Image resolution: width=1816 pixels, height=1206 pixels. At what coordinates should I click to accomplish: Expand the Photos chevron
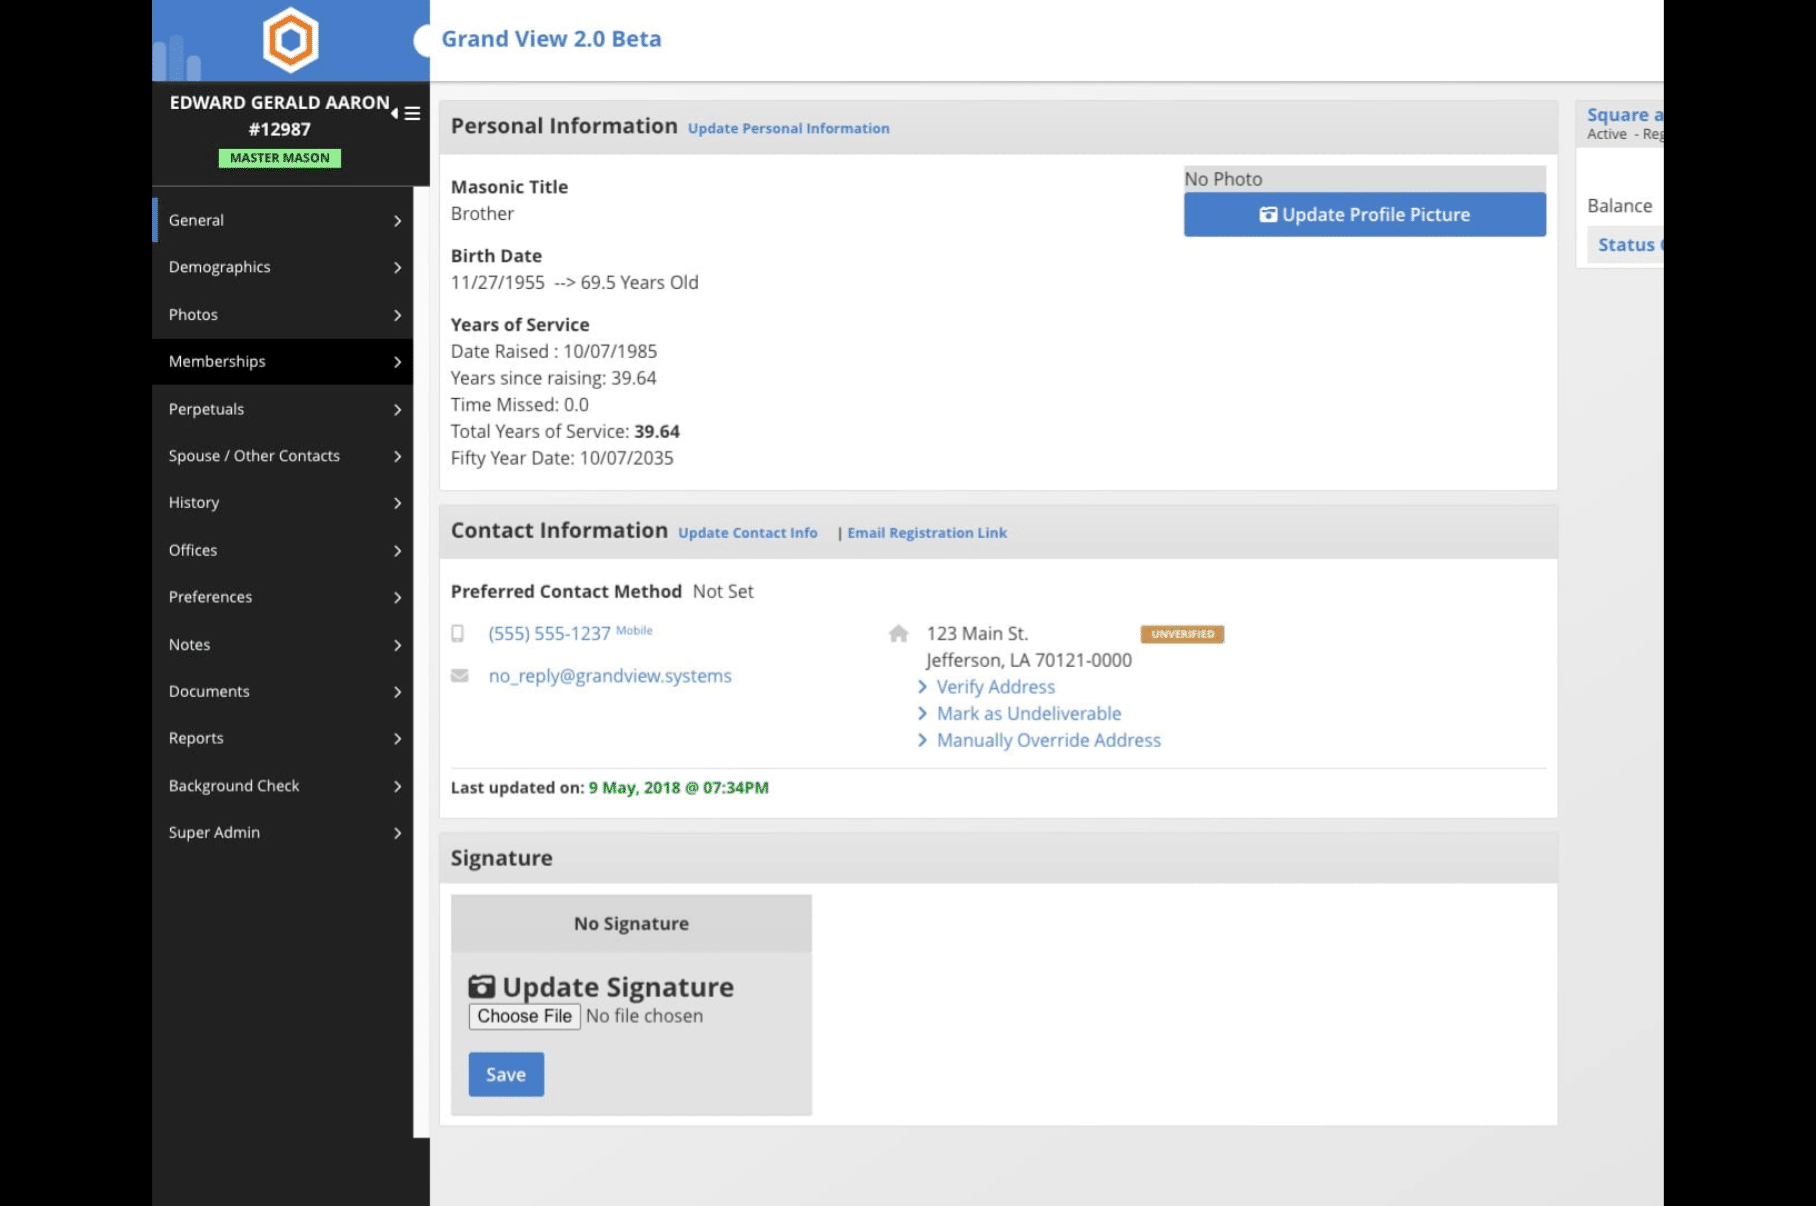397,315
